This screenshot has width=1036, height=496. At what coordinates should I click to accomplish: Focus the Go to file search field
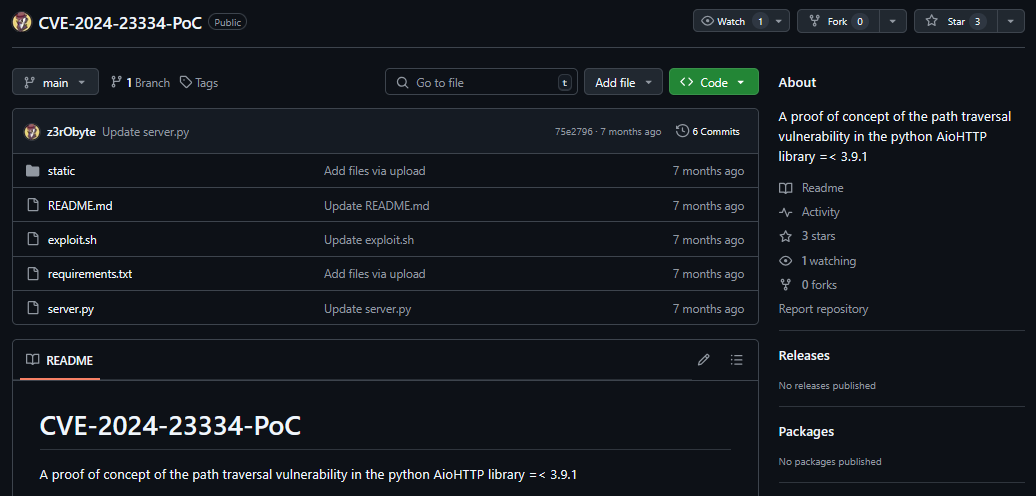[481, 83]
